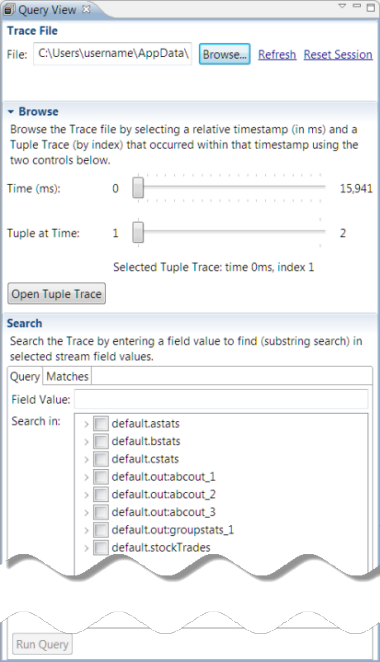The height and width of the screenshot is (662, 380).
Task: Select the default.out:abcout_2 label
Action: pos(164,494)
